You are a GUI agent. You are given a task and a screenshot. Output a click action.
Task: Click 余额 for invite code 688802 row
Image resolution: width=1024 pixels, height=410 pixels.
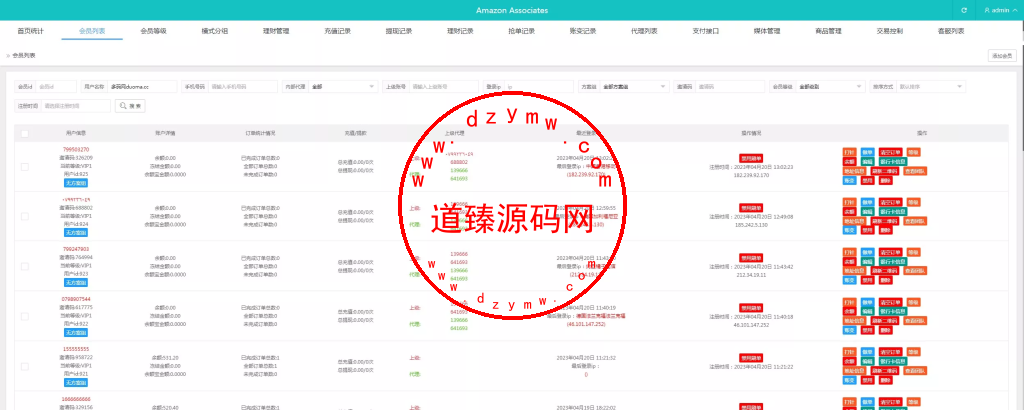click(850, 212)
